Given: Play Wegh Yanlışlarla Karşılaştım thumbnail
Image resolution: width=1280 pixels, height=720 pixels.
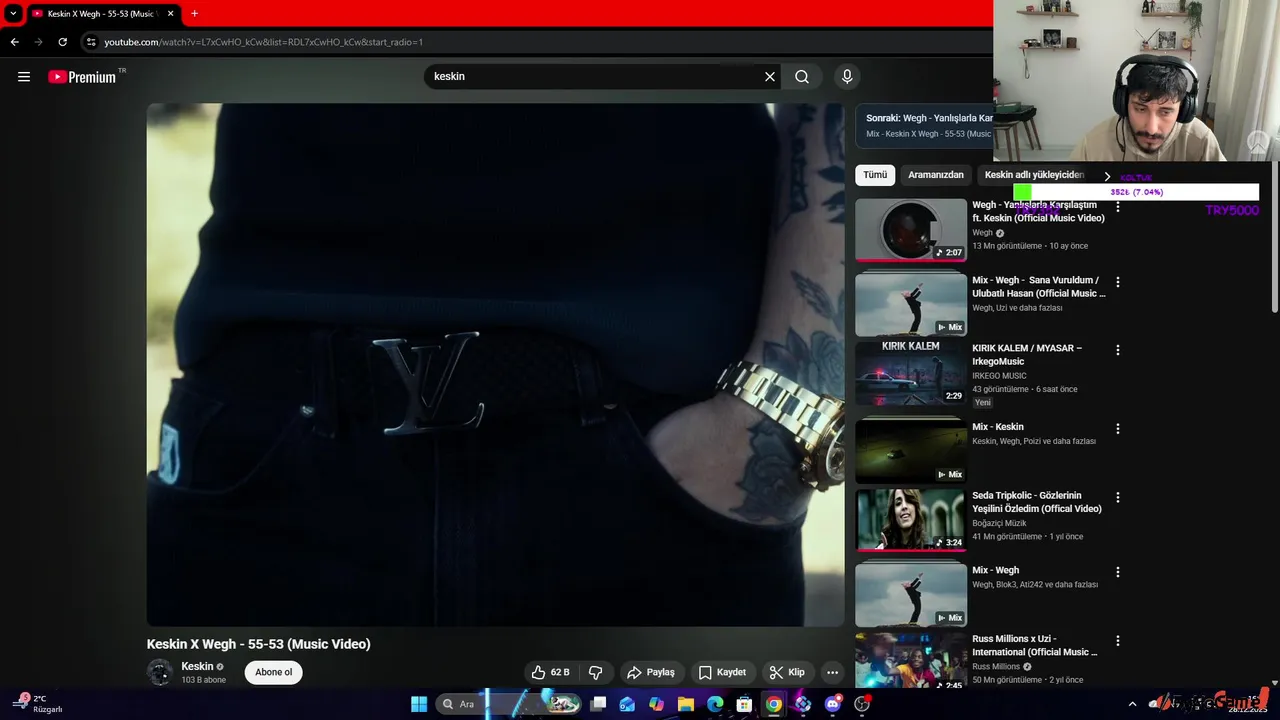Looking at the screenshot, I should pyautogui.click(x=911, y=230).
